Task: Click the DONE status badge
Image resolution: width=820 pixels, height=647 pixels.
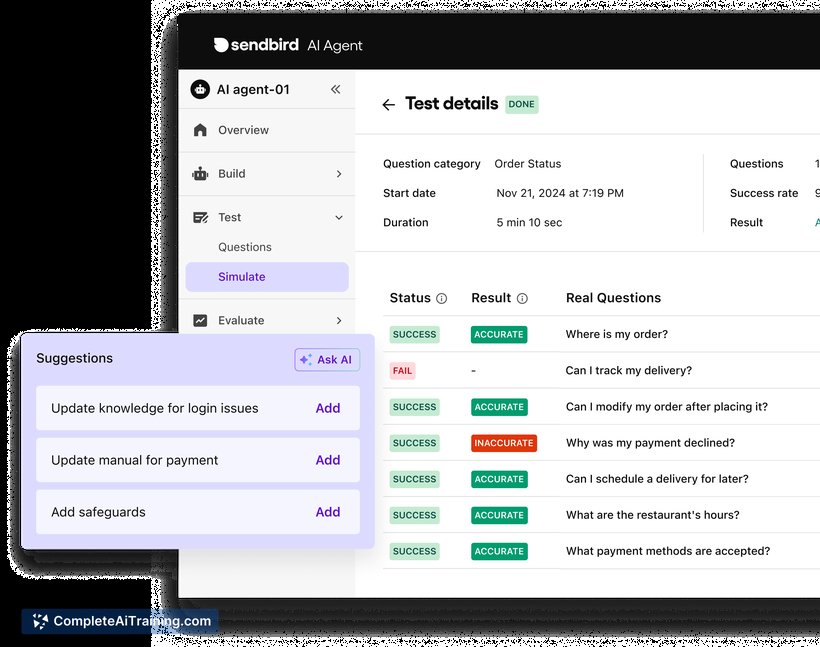Action: [521, 104]
